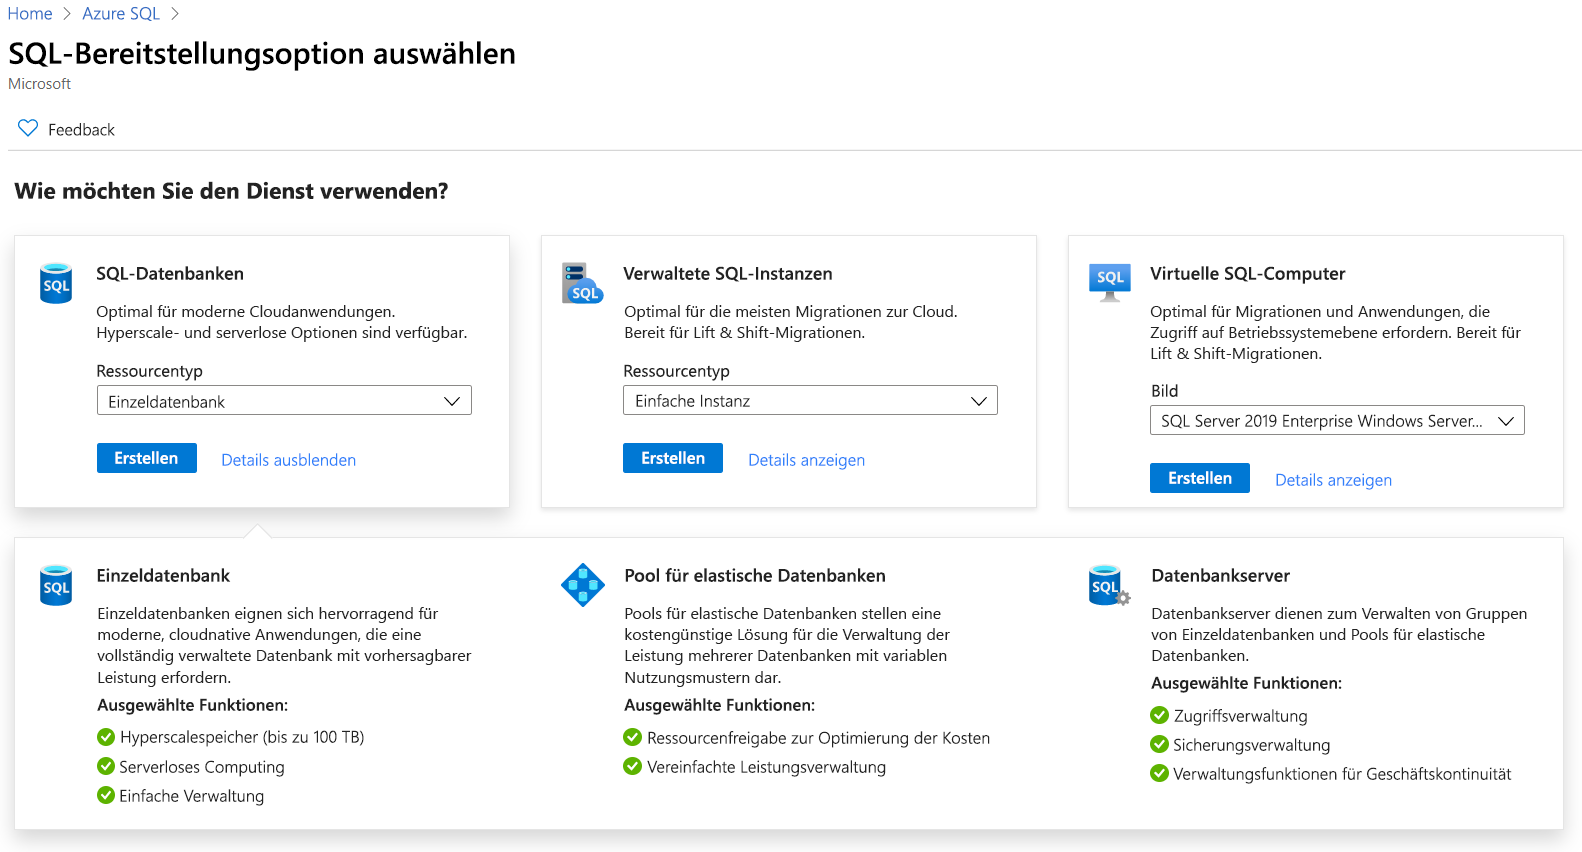This screenshot has width=1582, height=852.
Task: Click 'Ressourcenfreigabe zur Optimierung der Kosten' text
Action: coord(818,738)
